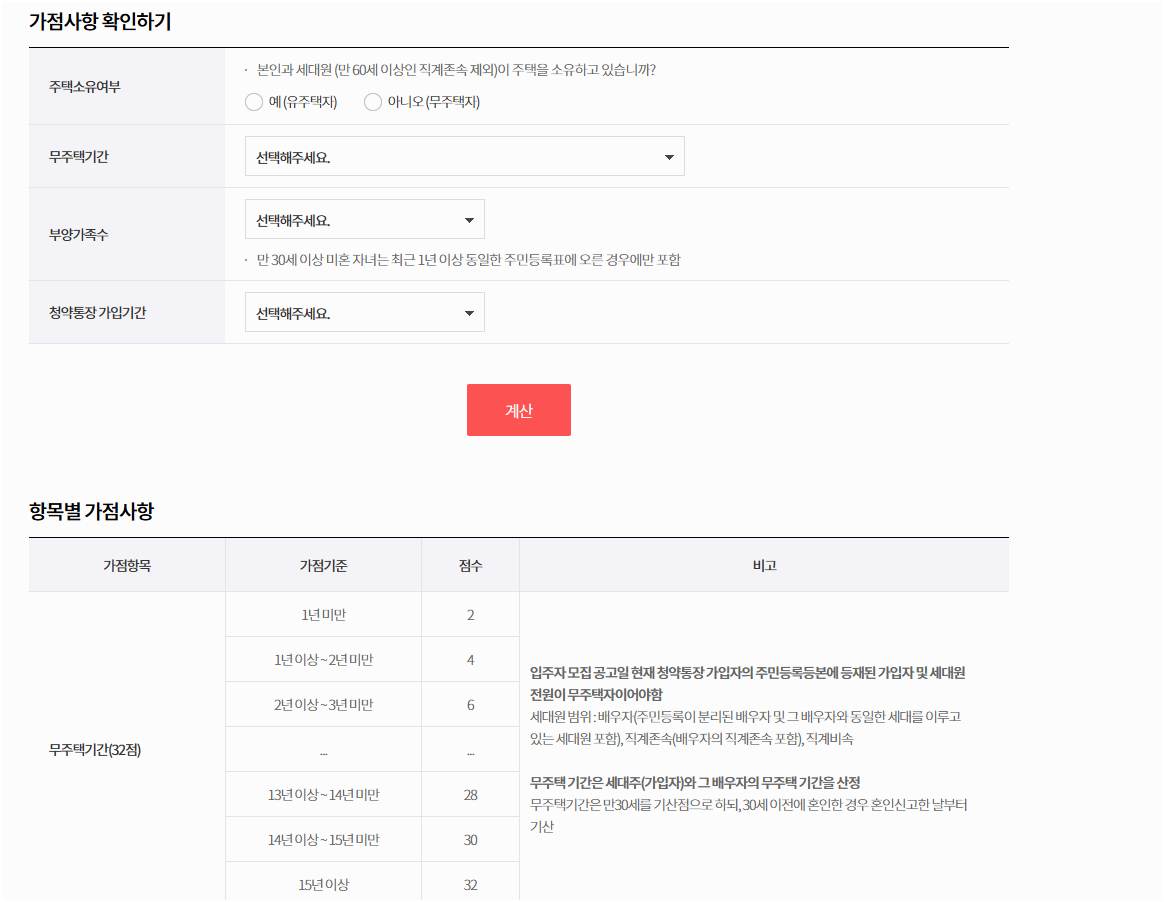
Task: Select the 예 (유주택자) radio button
Action: (254, 101)
